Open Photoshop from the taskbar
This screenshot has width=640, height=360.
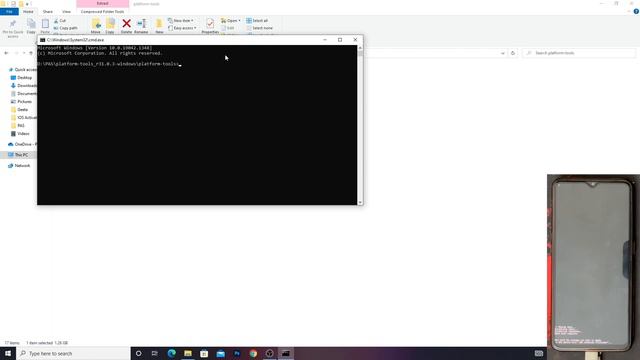click(237, 353)
